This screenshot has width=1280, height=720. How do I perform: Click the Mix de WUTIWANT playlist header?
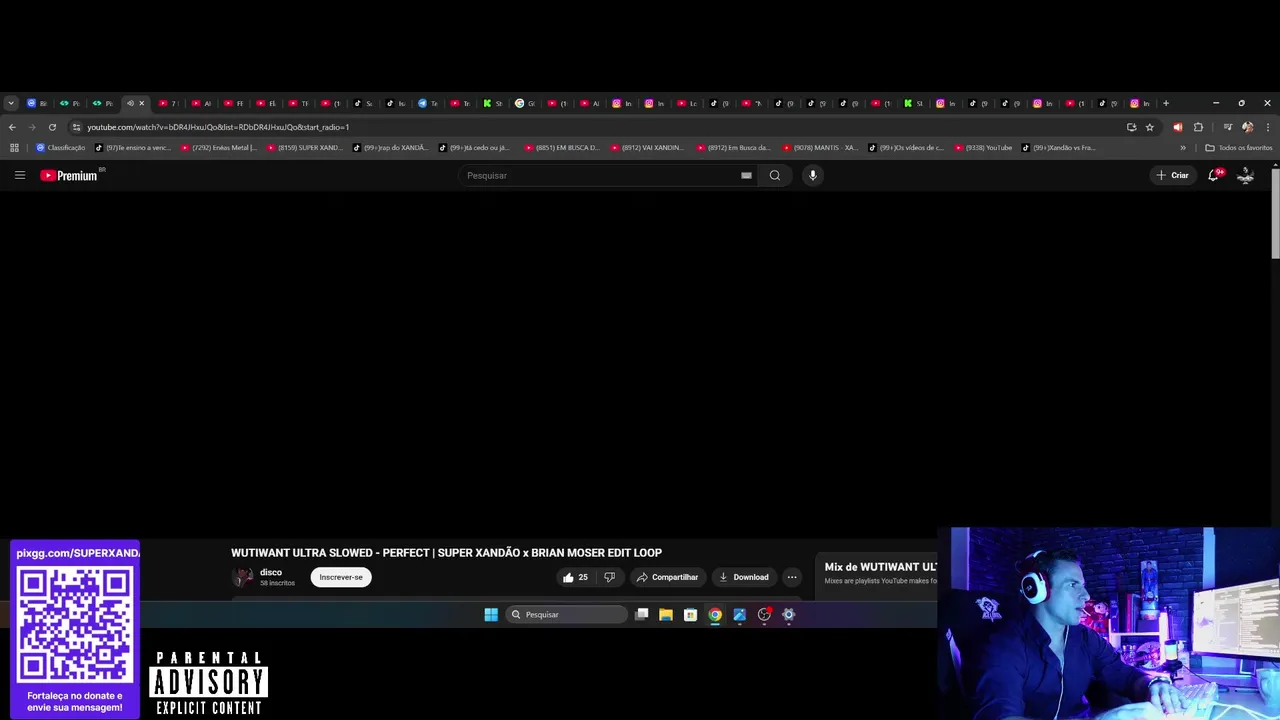[x=880, y=567]
